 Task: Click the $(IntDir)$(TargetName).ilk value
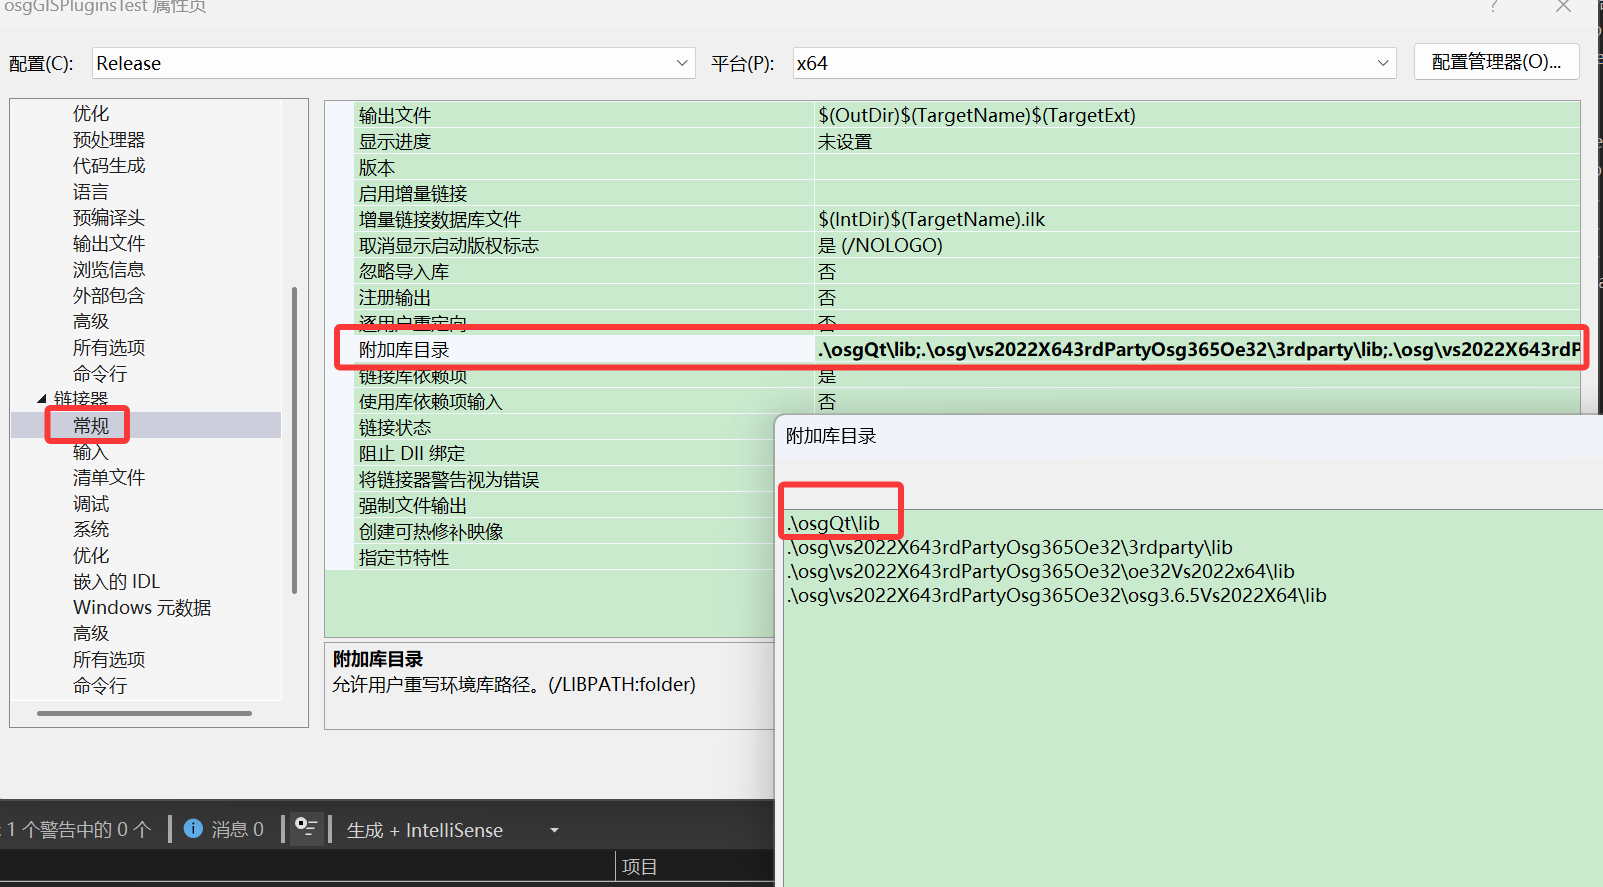931,219
